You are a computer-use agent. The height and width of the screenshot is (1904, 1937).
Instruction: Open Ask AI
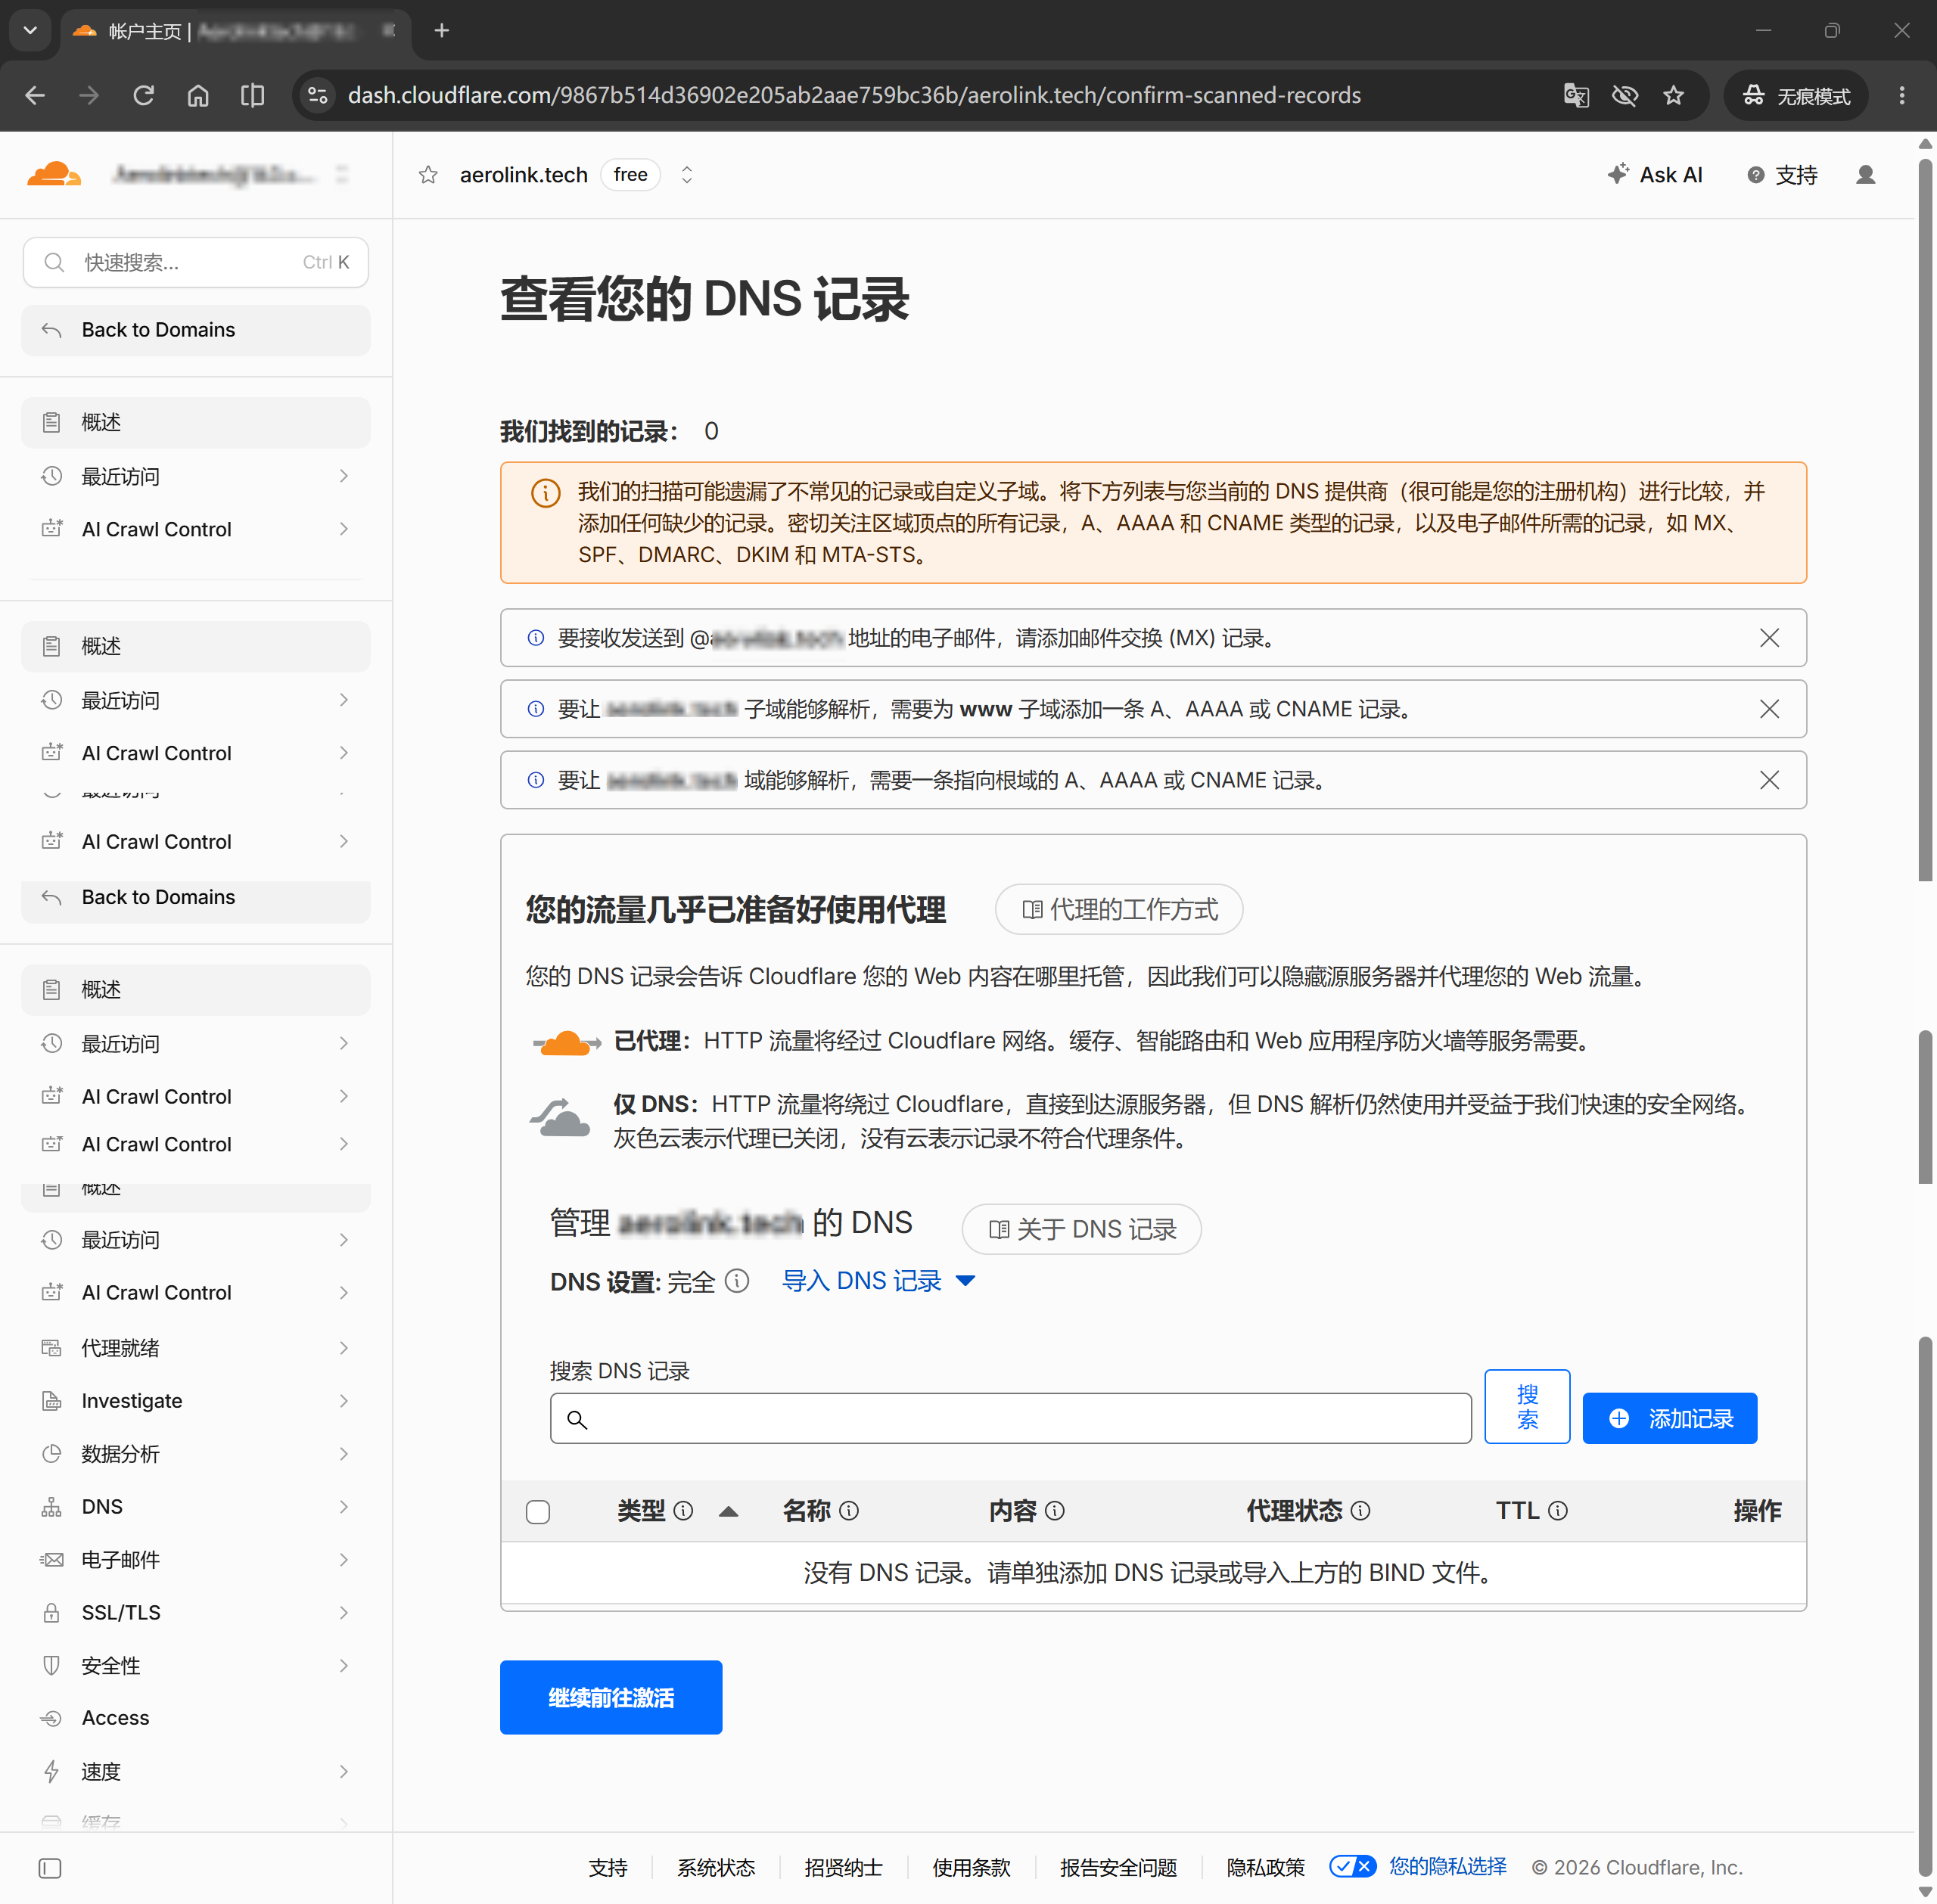pos(1655,175)
